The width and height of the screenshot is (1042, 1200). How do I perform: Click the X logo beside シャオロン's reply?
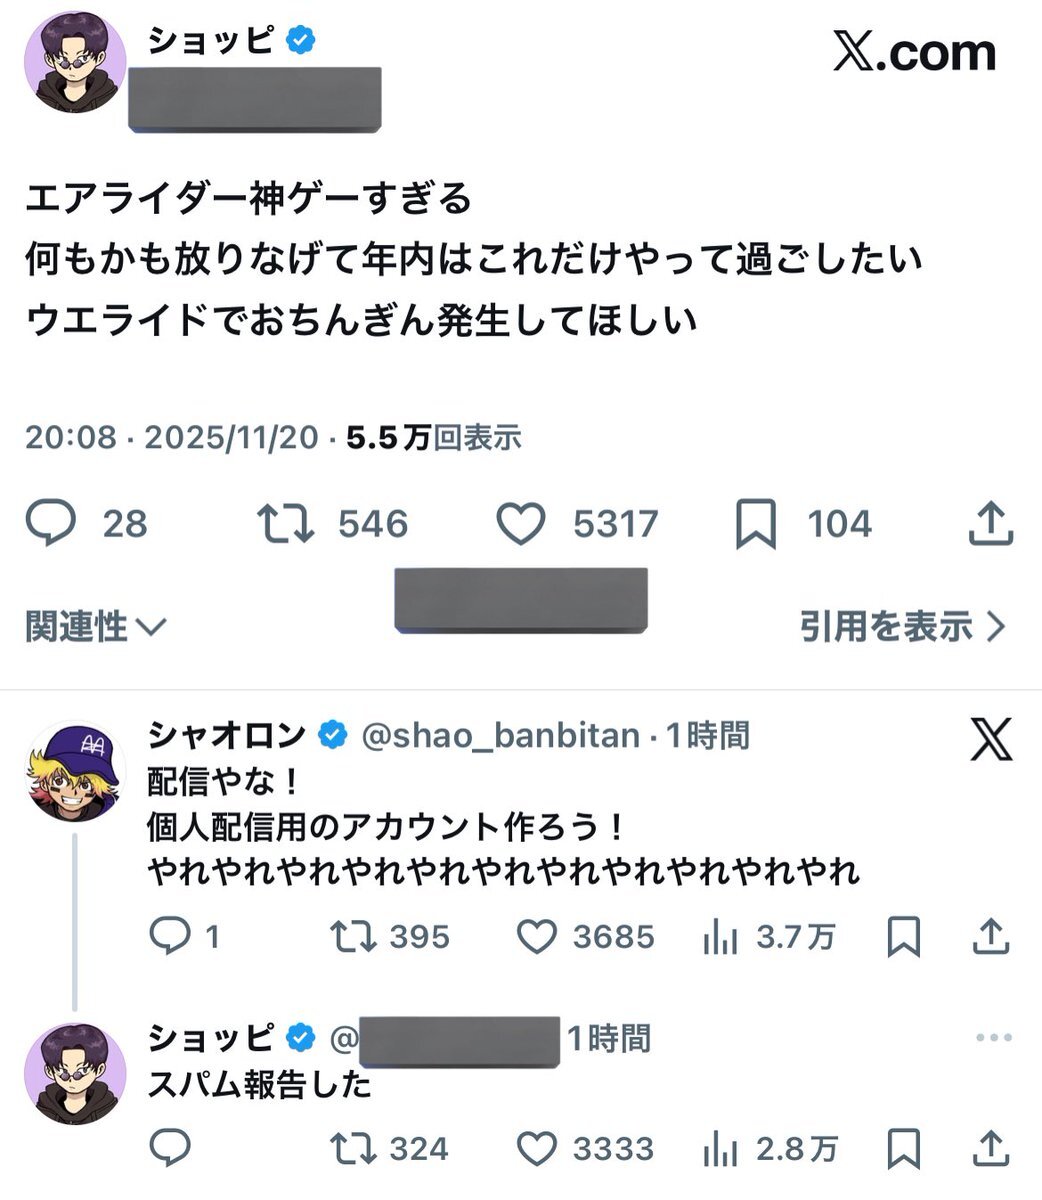tap(990, 740)
